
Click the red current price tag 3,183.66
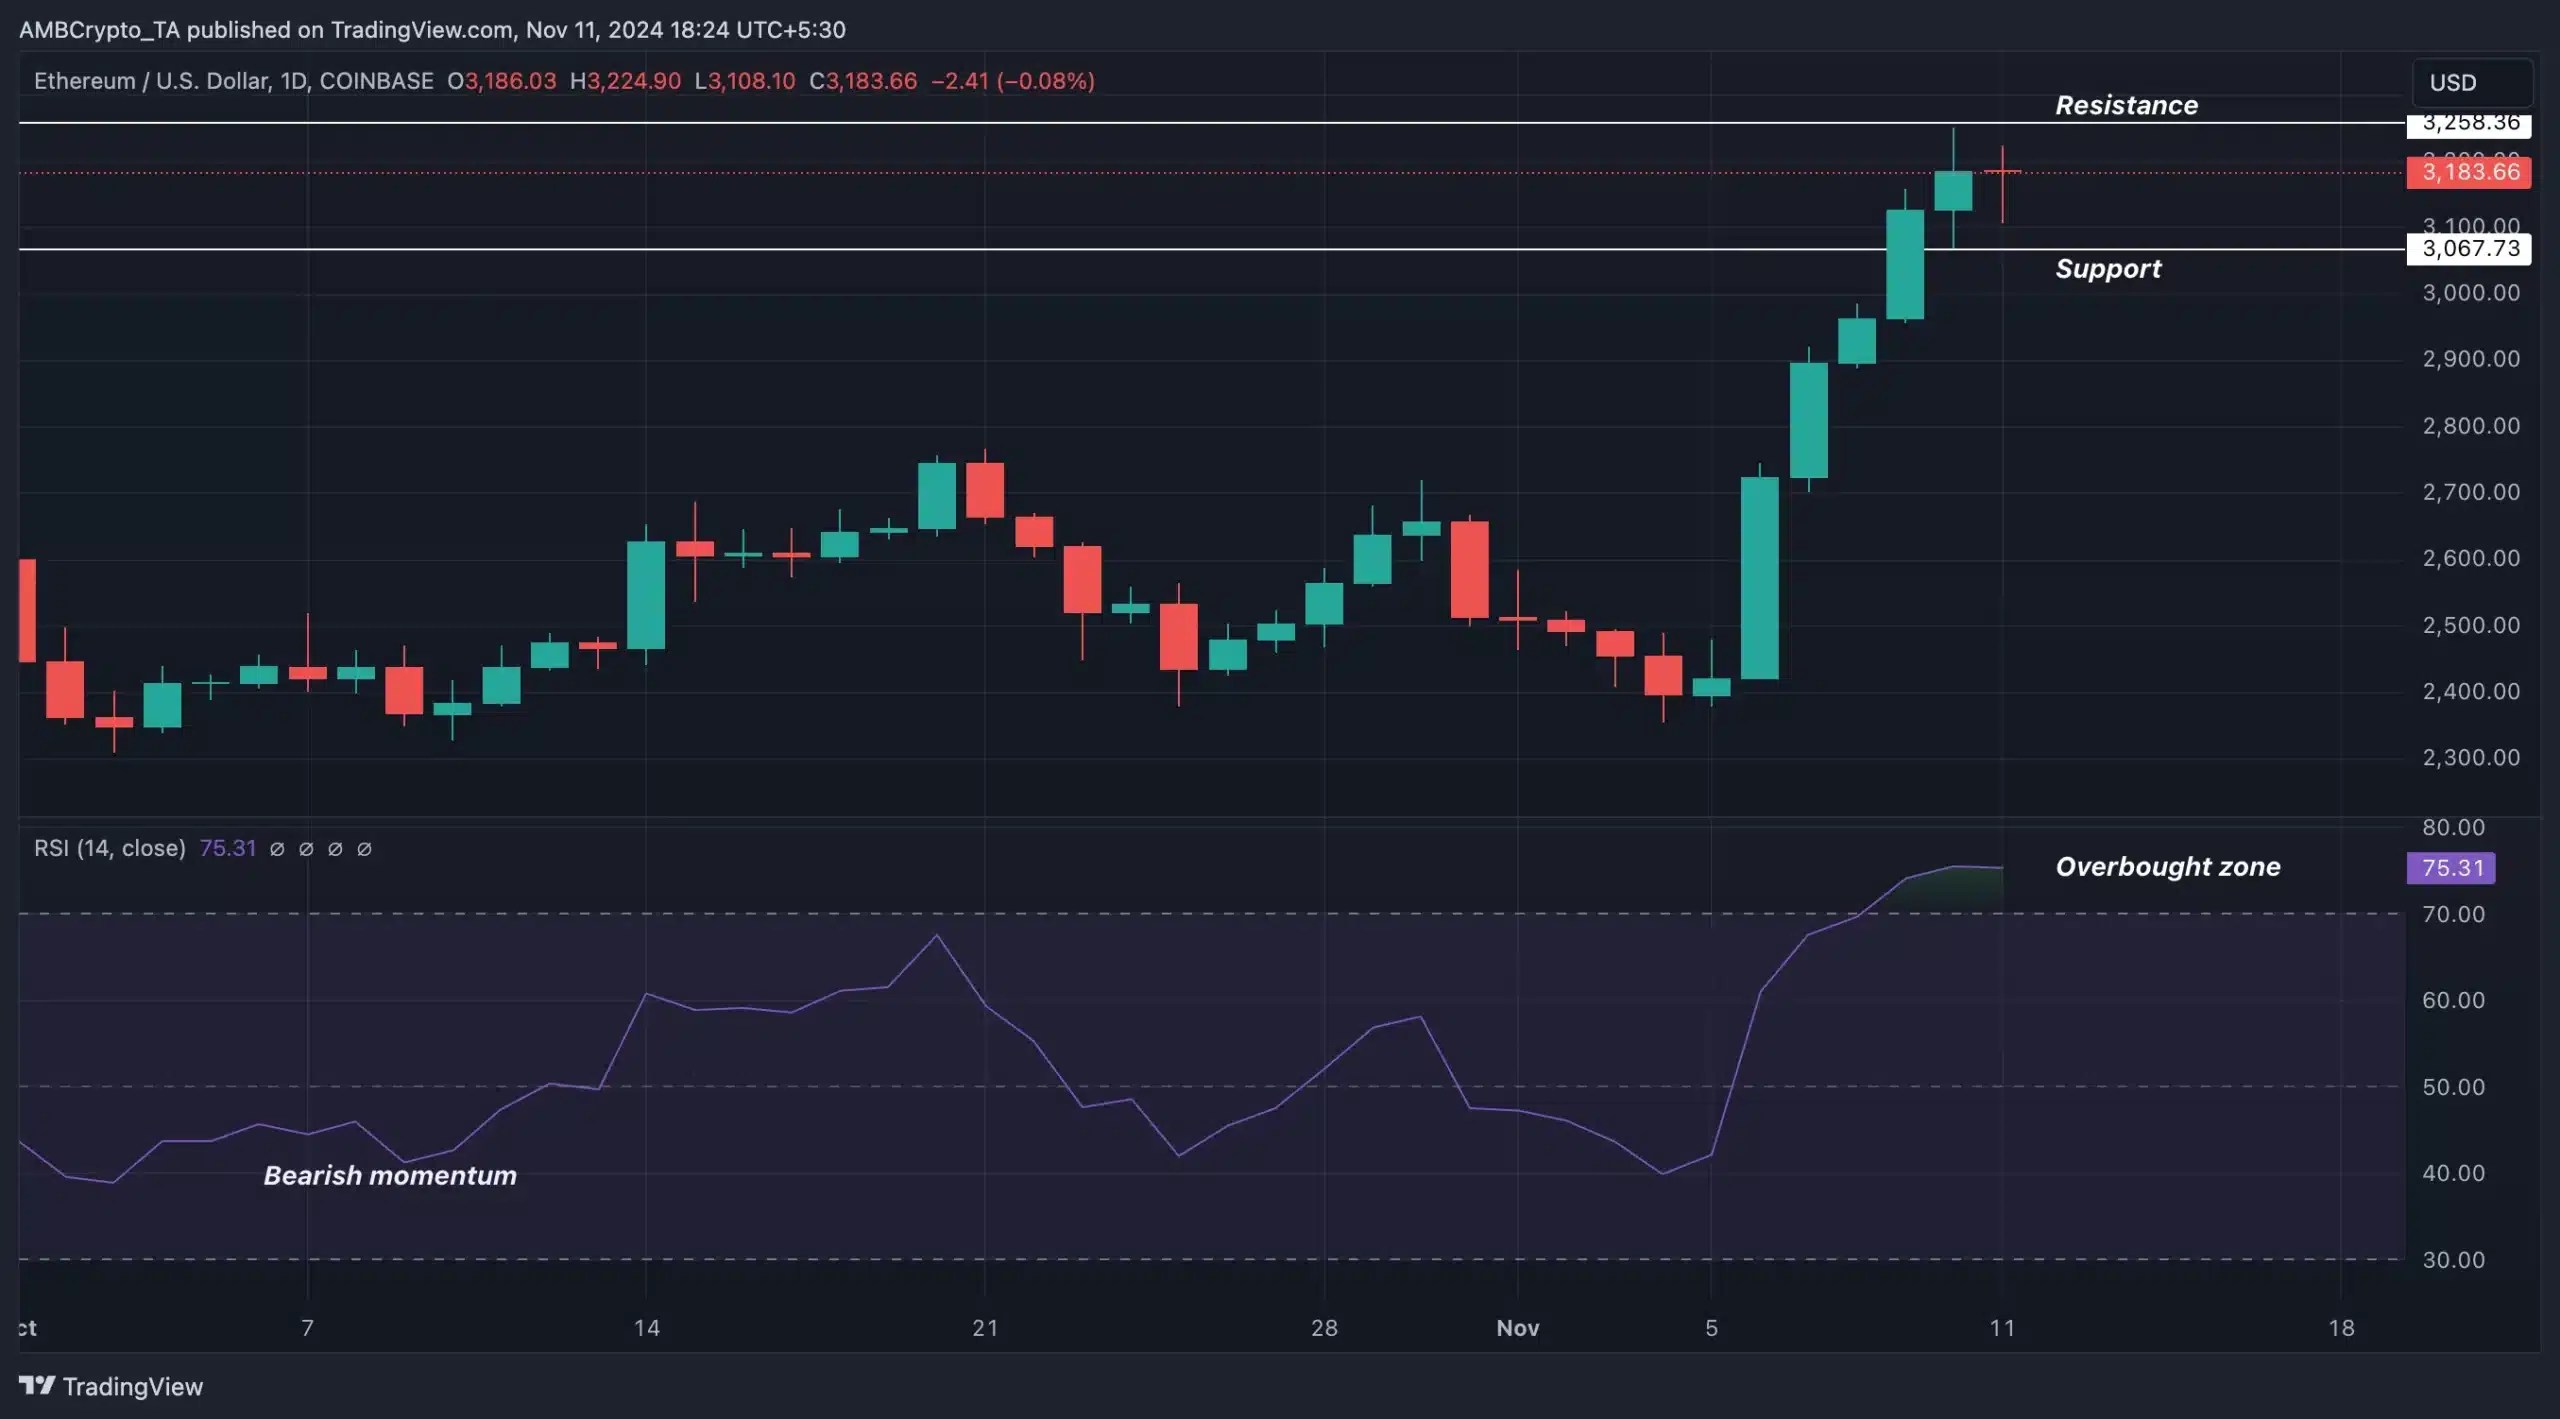click(2469, 172)
